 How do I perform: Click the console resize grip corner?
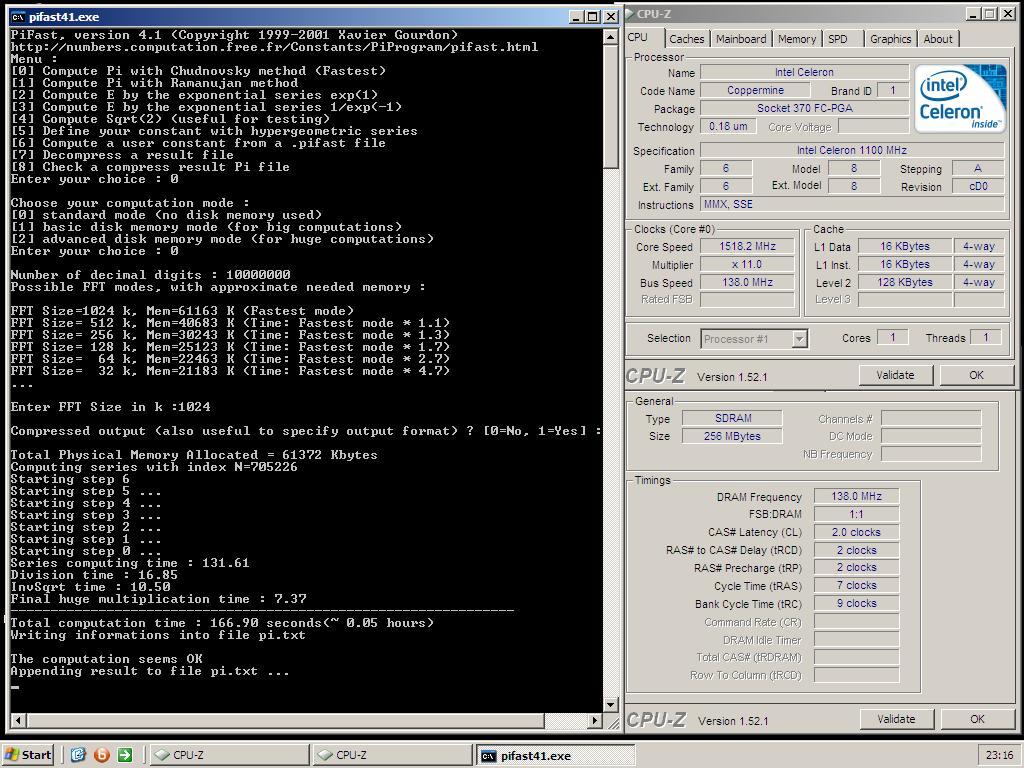point(611,721)
